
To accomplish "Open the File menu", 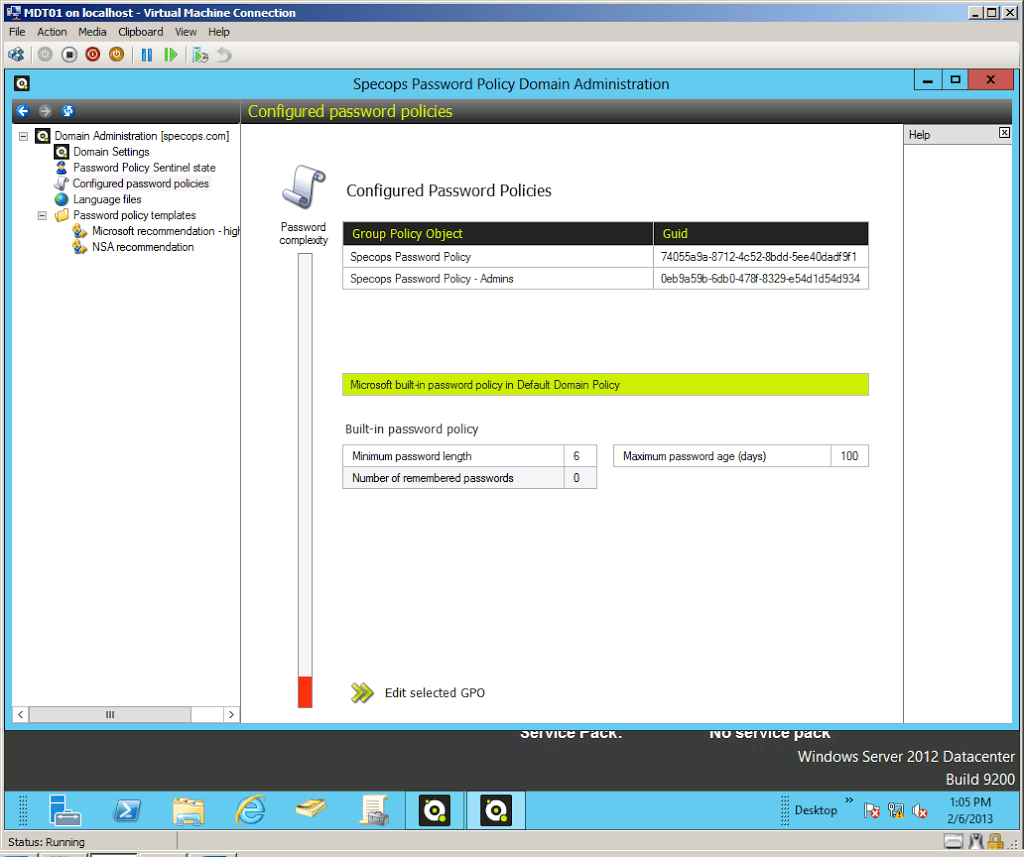I will (17, 32).
